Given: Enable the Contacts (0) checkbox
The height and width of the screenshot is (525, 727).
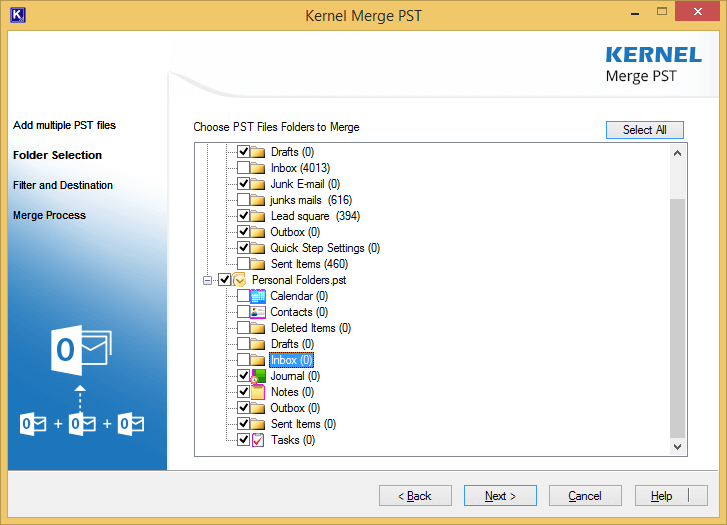Looking at the screenshot, I should click(x=243, y=311).
